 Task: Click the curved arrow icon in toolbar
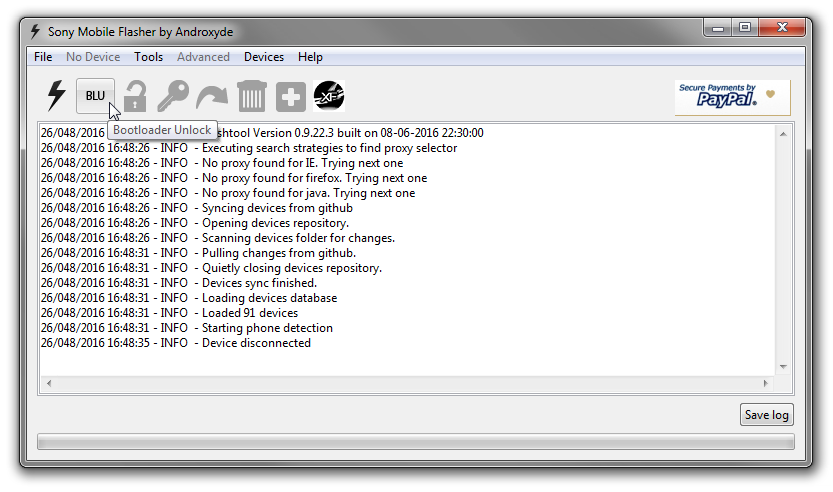point(211,97)
